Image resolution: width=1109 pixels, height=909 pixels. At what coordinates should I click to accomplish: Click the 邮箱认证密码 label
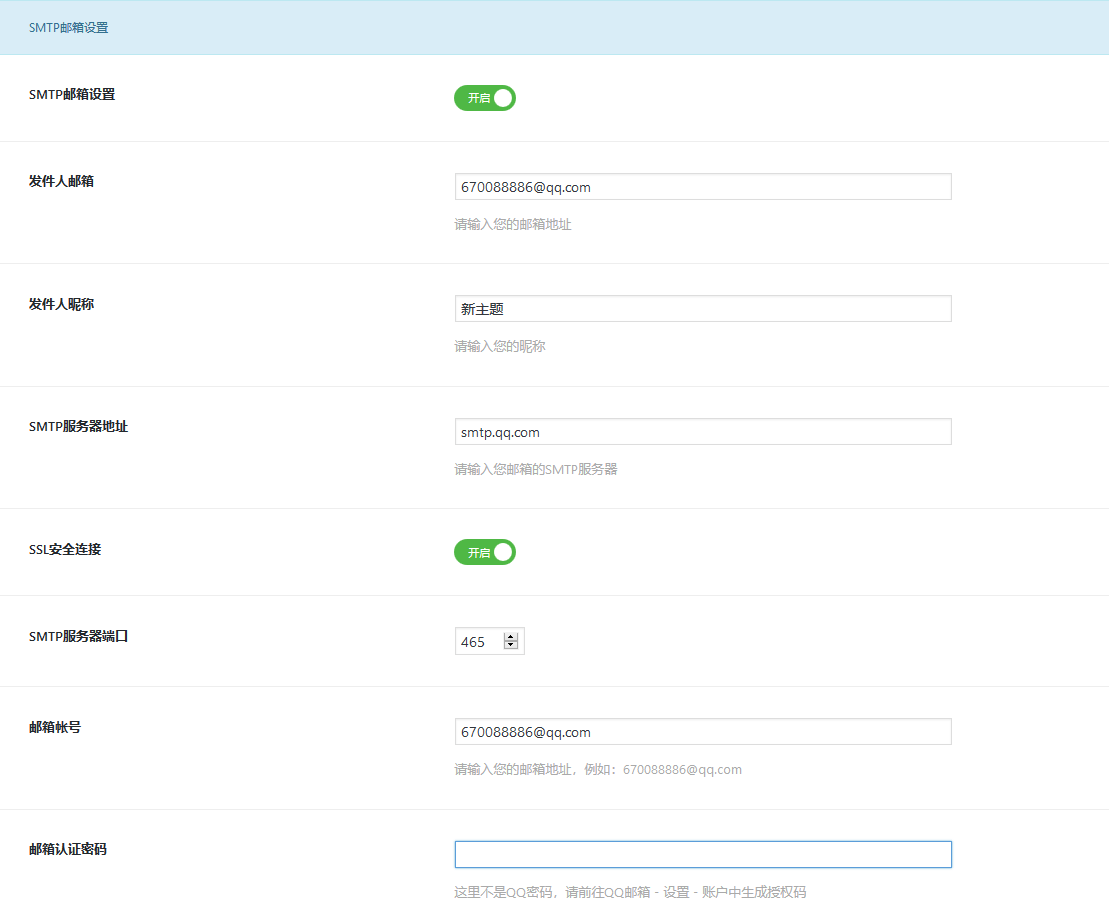[67, 849]
